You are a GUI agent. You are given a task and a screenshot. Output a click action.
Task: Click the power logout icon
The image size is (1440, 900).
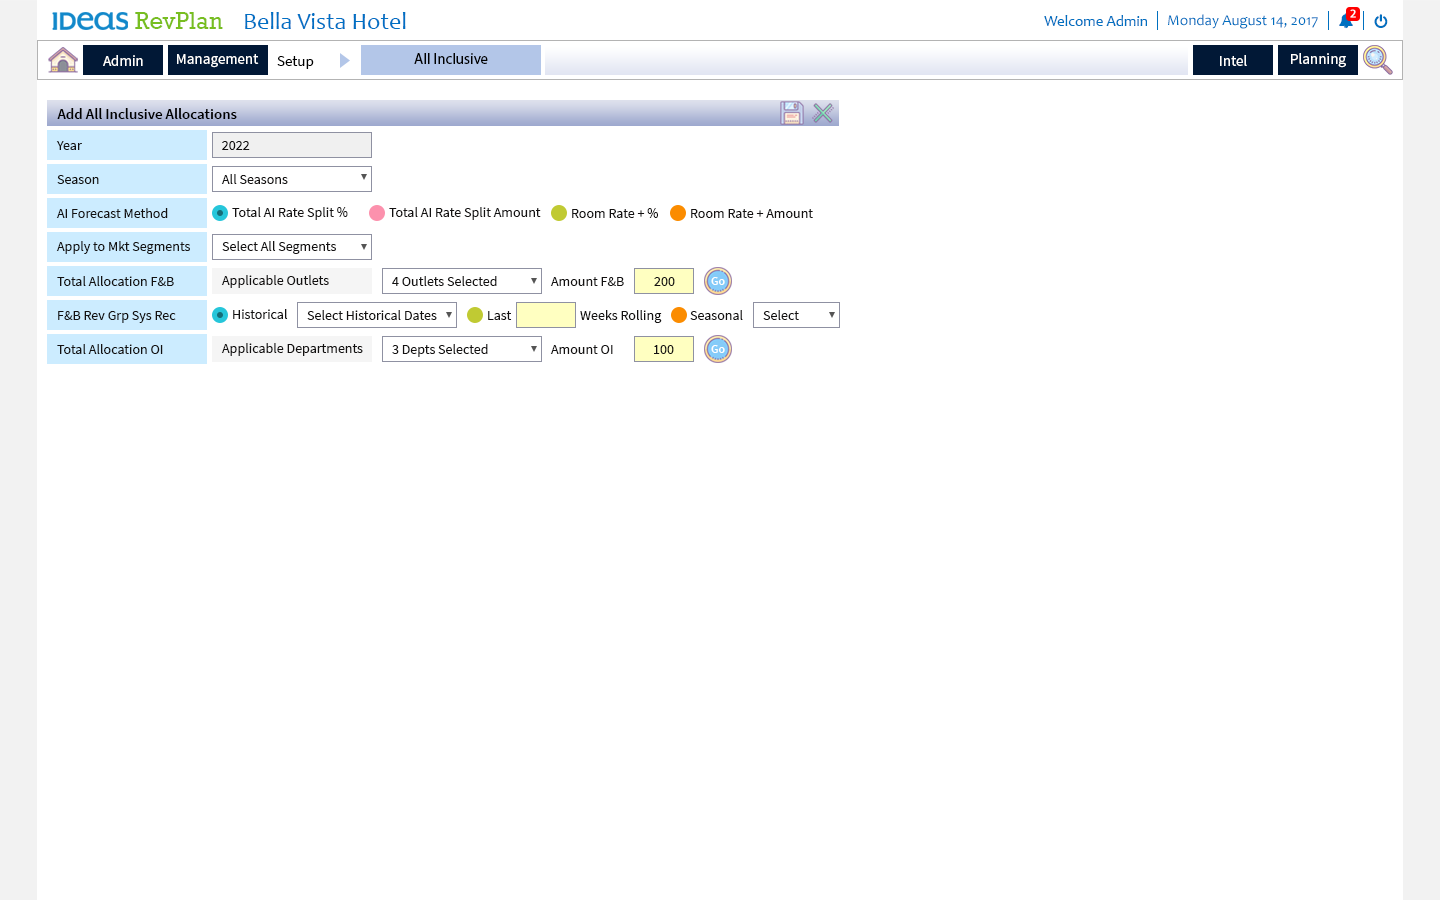tap(1381, 21)
